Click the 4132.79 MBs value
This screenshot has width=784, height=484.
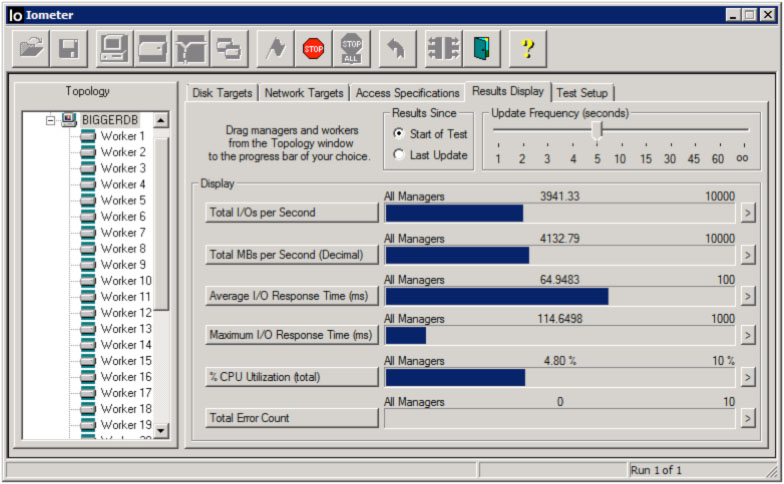tap(560, 238)
